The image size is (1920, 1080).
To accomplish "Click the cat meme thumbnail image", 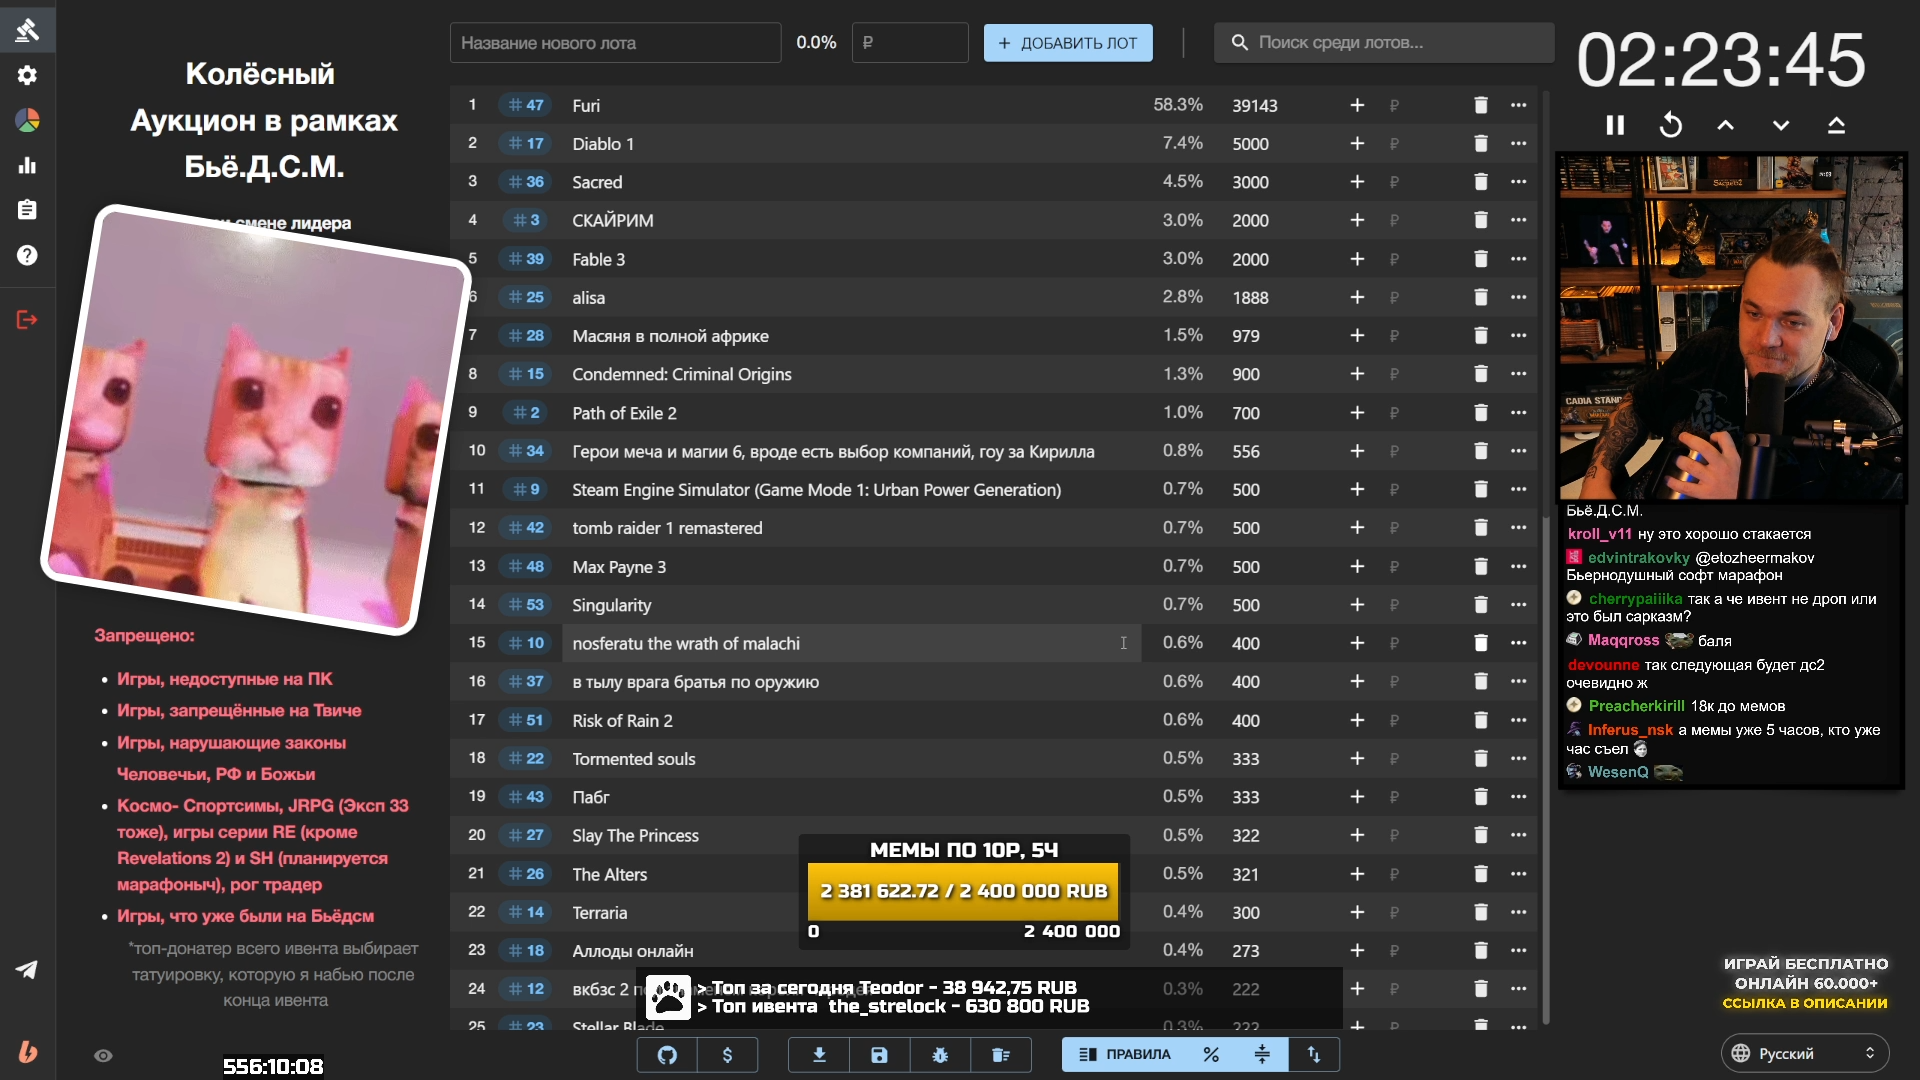I will [x=256, y=420].
